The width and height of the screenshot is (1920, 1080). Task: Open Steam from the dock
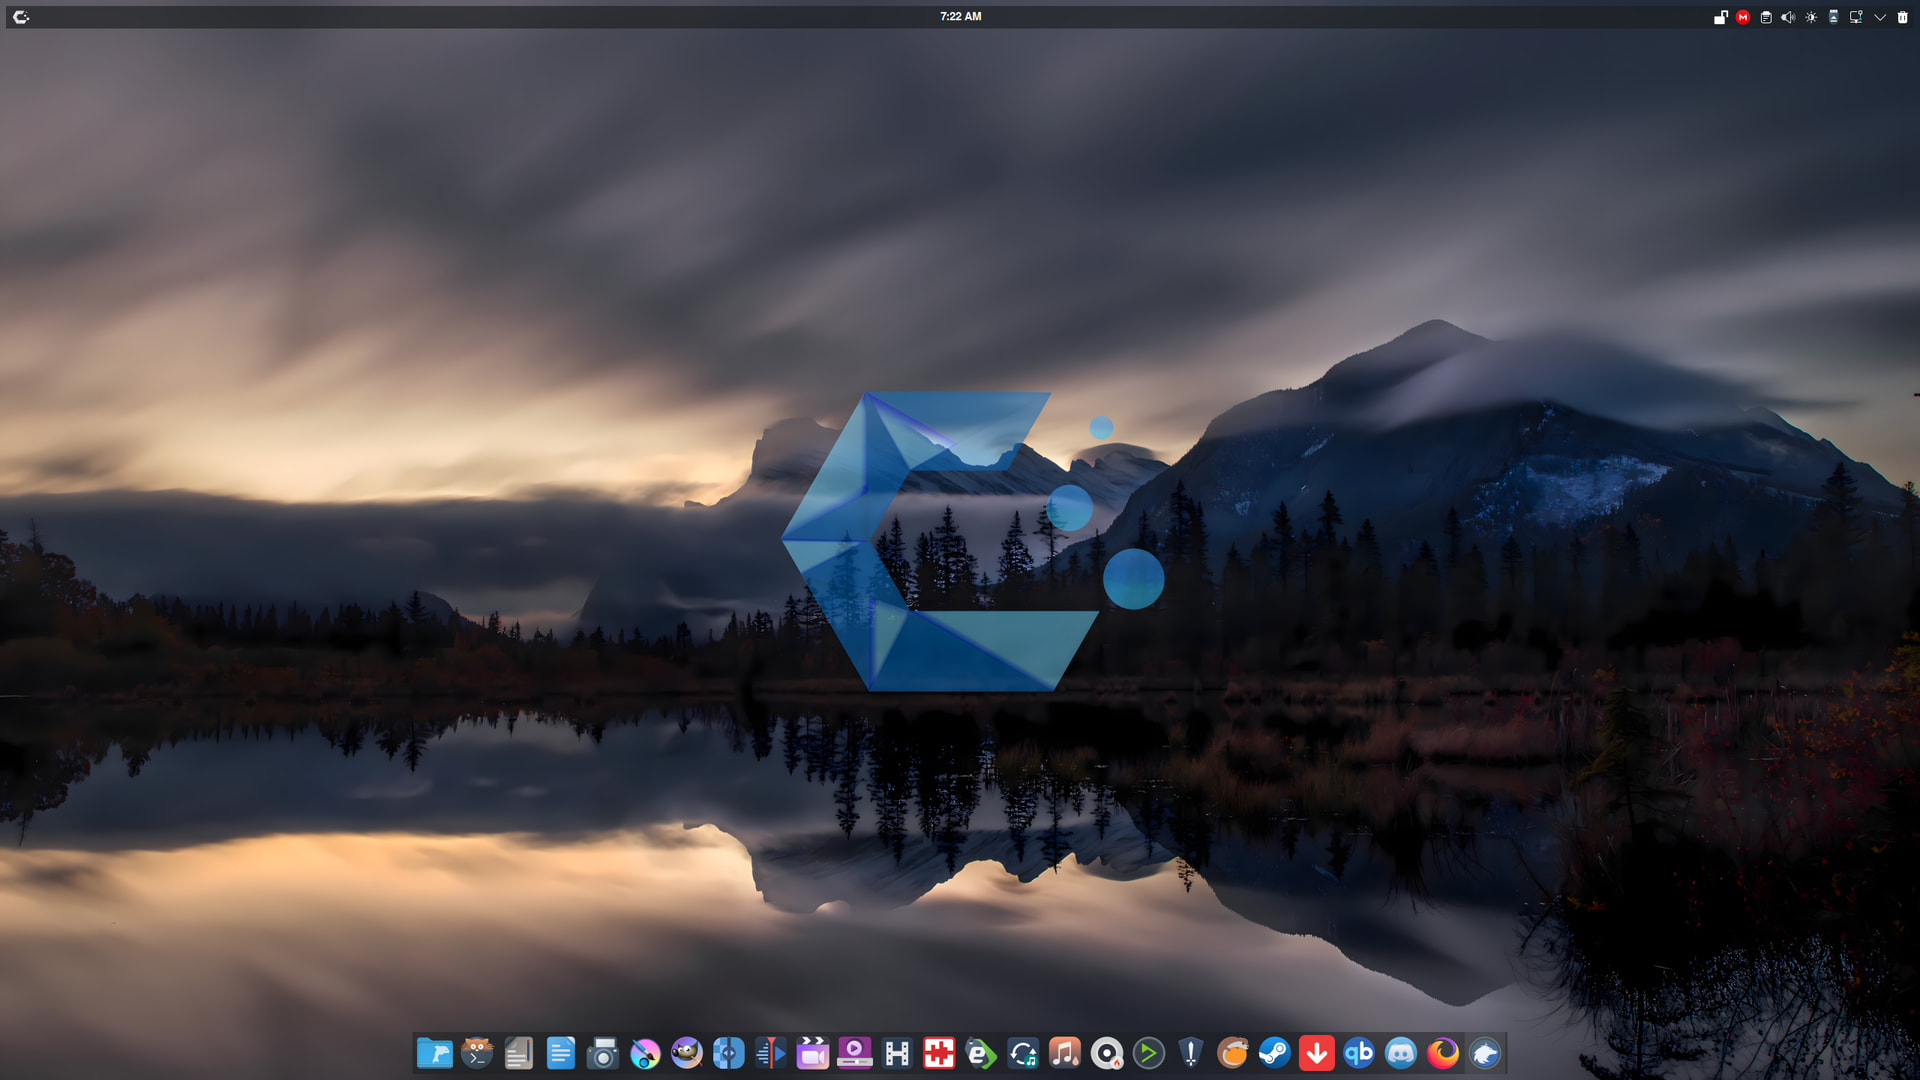[1274, 1053]
